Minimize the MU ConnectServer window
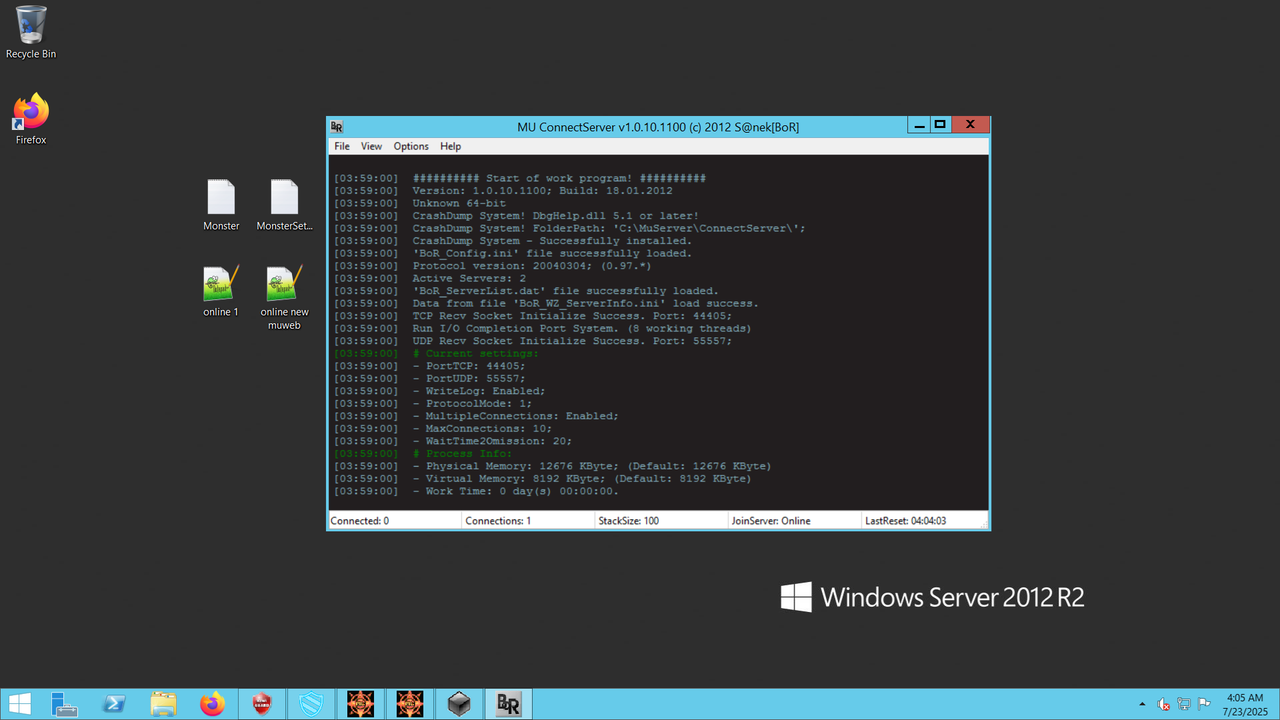Screen dimensions: 1280x720 (x=918, y=125)
